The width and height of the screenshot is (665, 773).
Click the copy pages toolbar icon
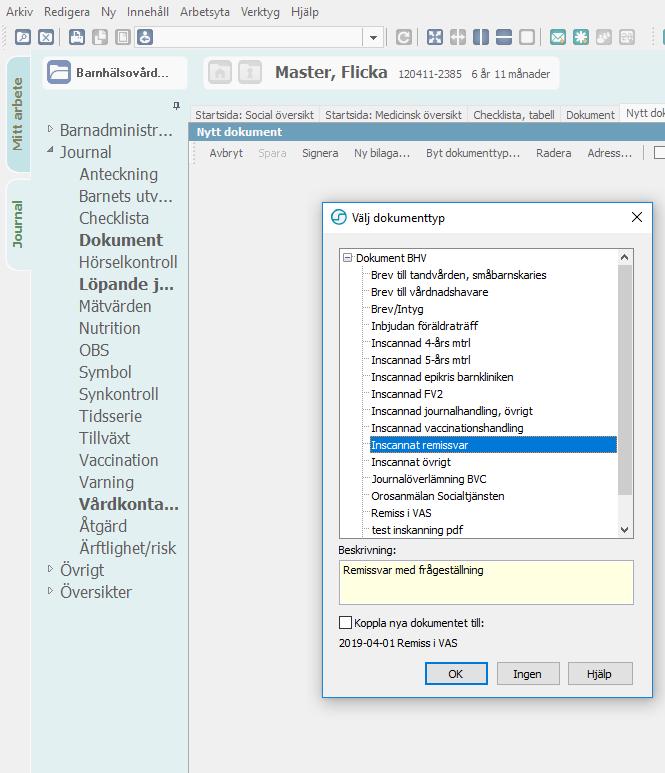click(100, 37)
